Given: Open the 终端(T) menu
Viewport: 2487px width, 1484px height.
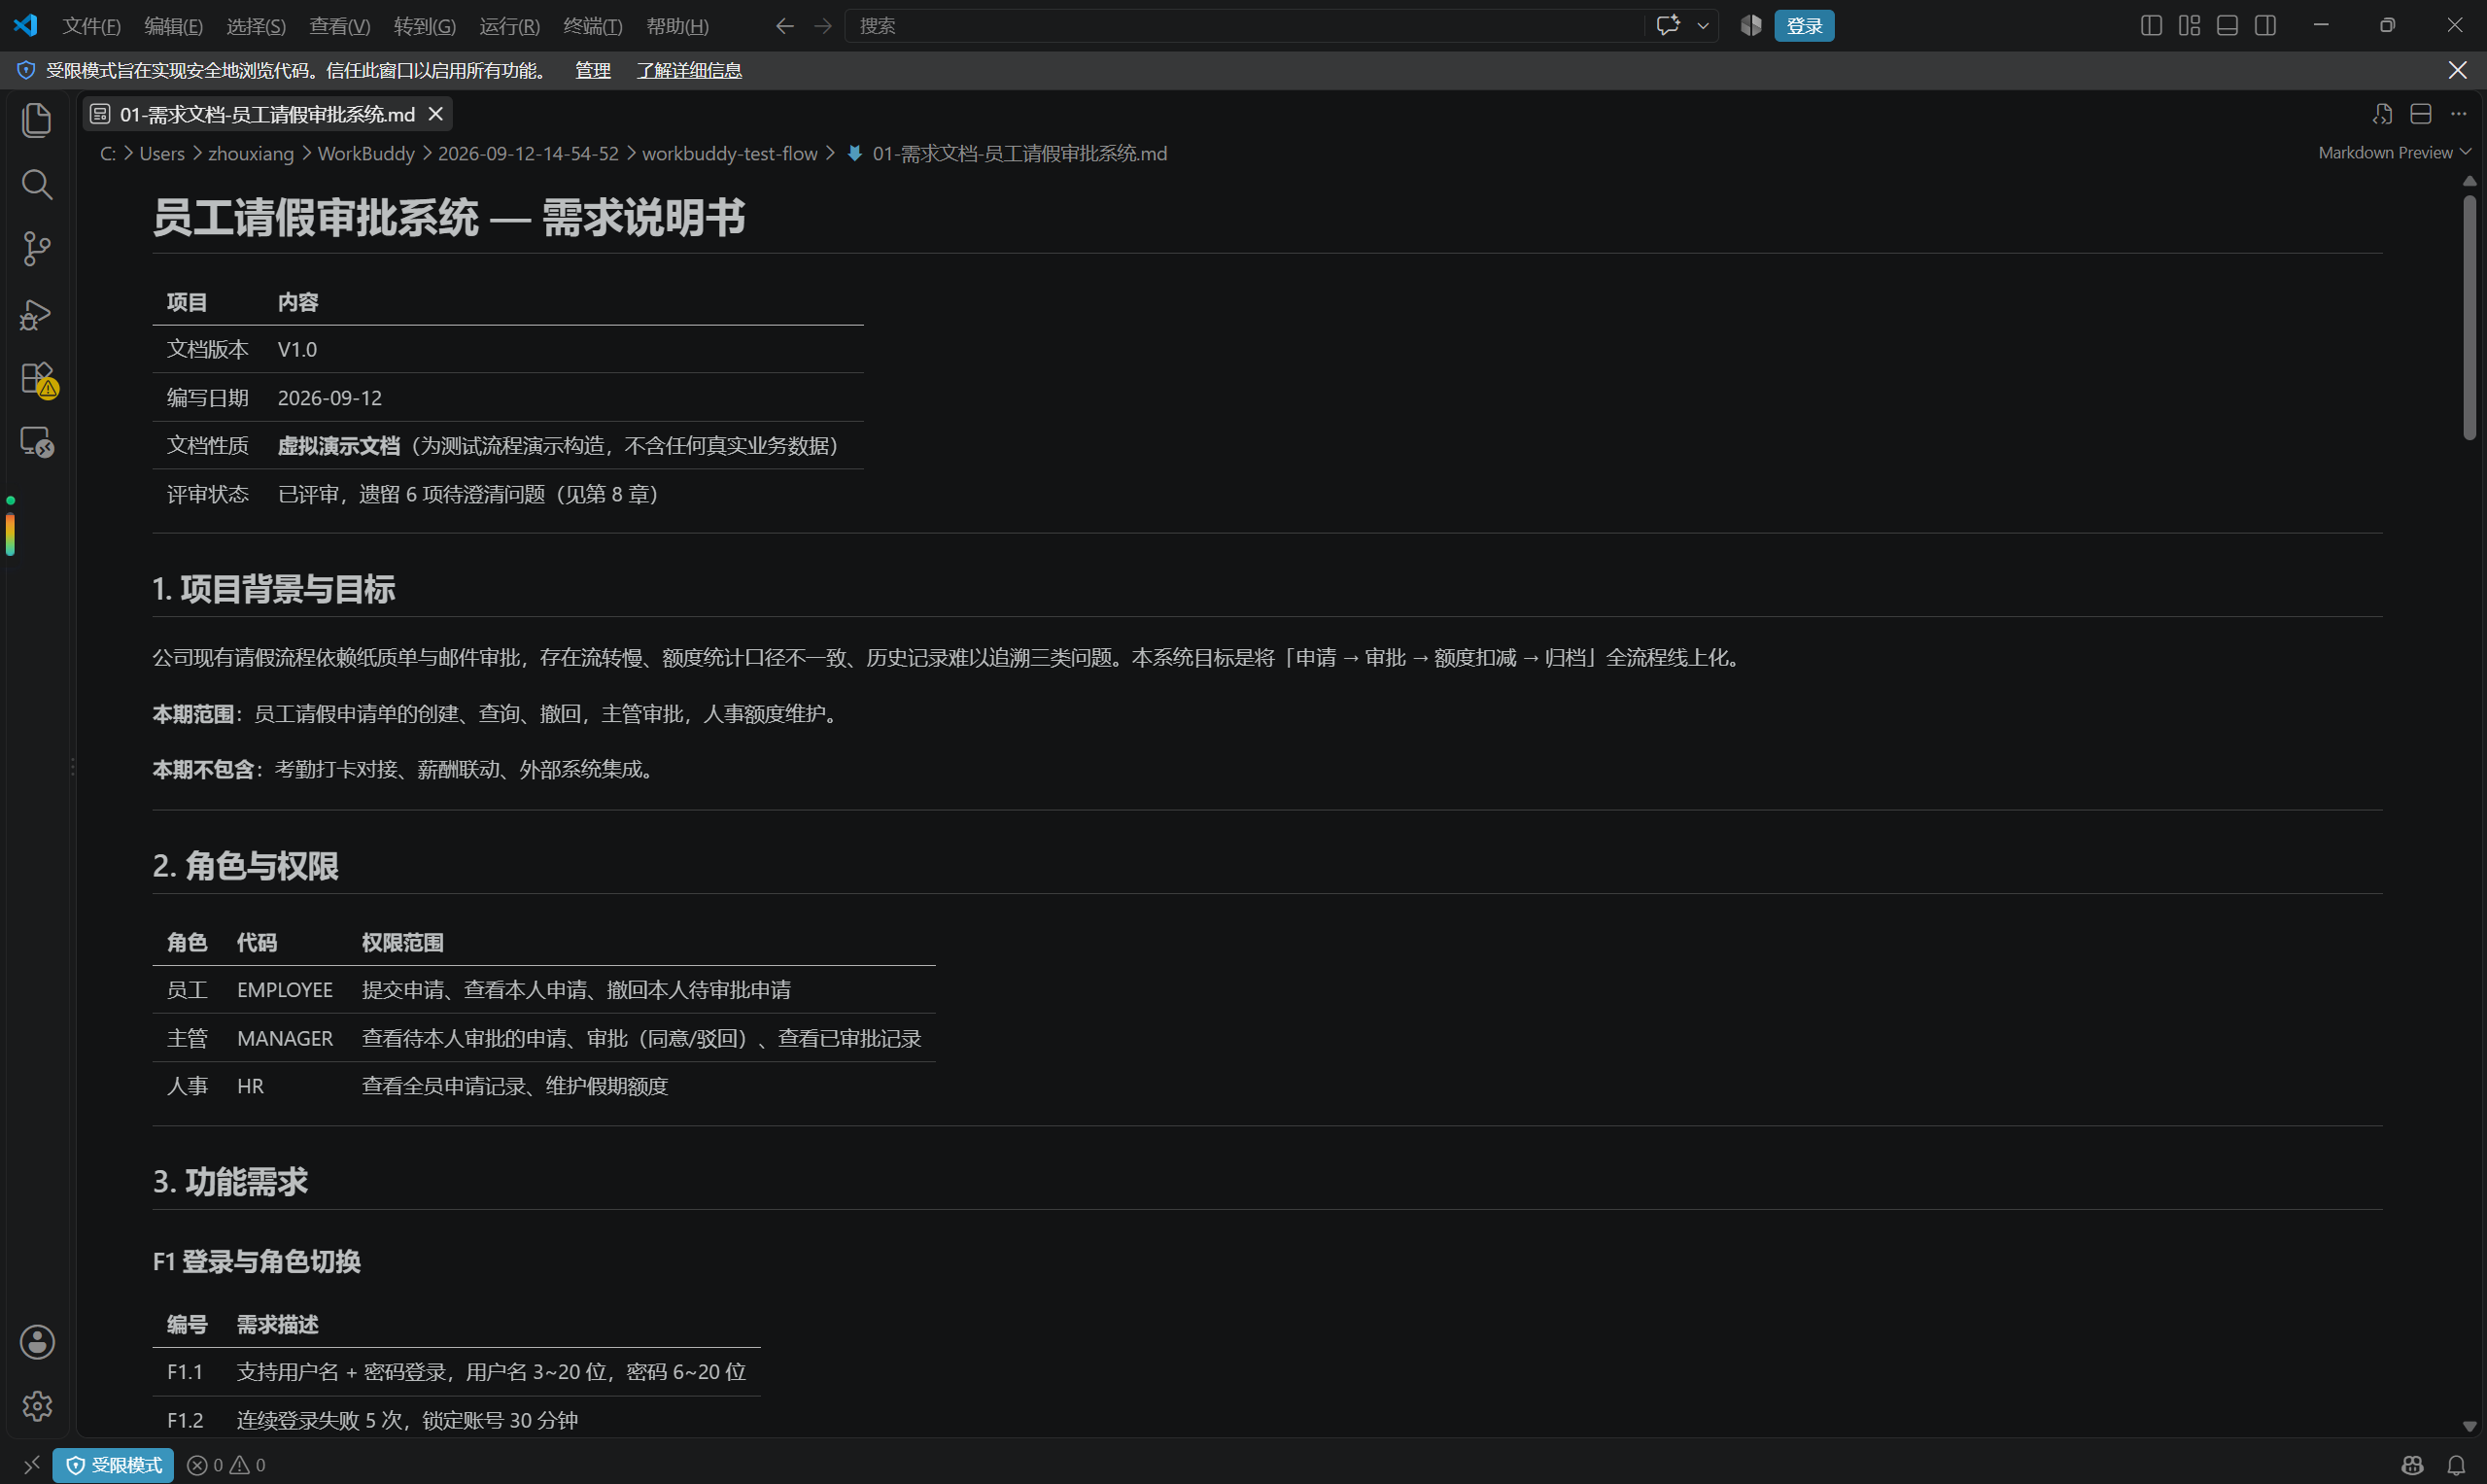Looking at the screenshot, I should tap(592, 26).
